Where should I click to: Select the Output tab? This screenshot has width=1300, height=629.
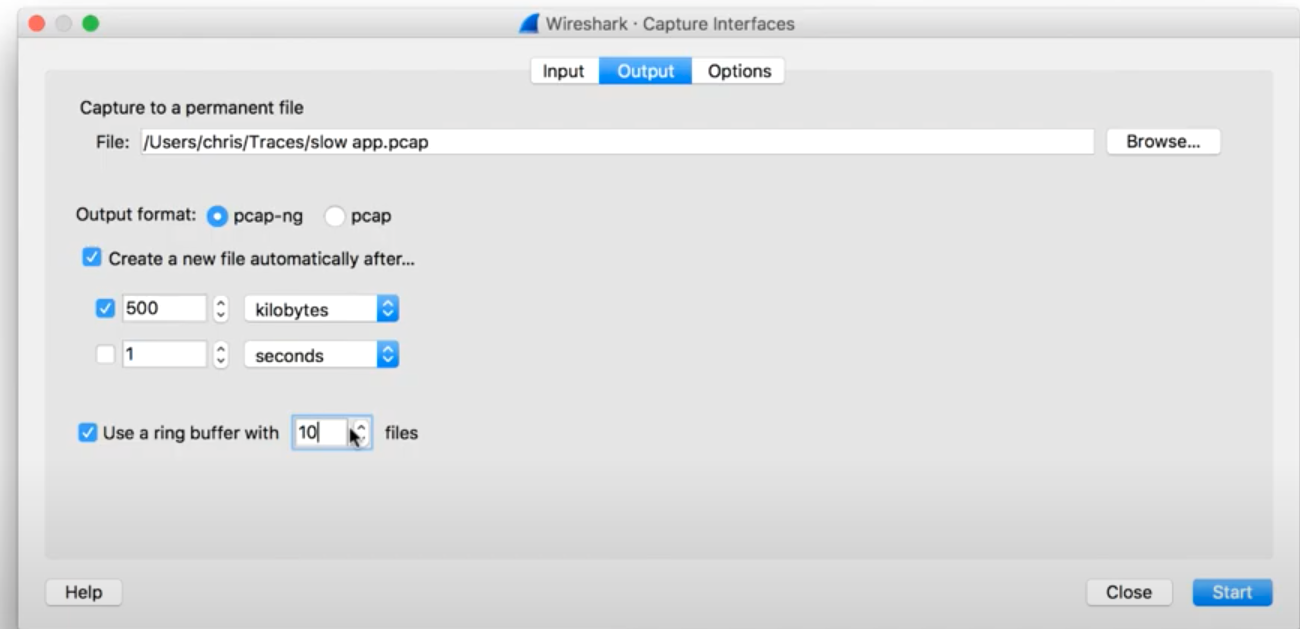[645, 71]
